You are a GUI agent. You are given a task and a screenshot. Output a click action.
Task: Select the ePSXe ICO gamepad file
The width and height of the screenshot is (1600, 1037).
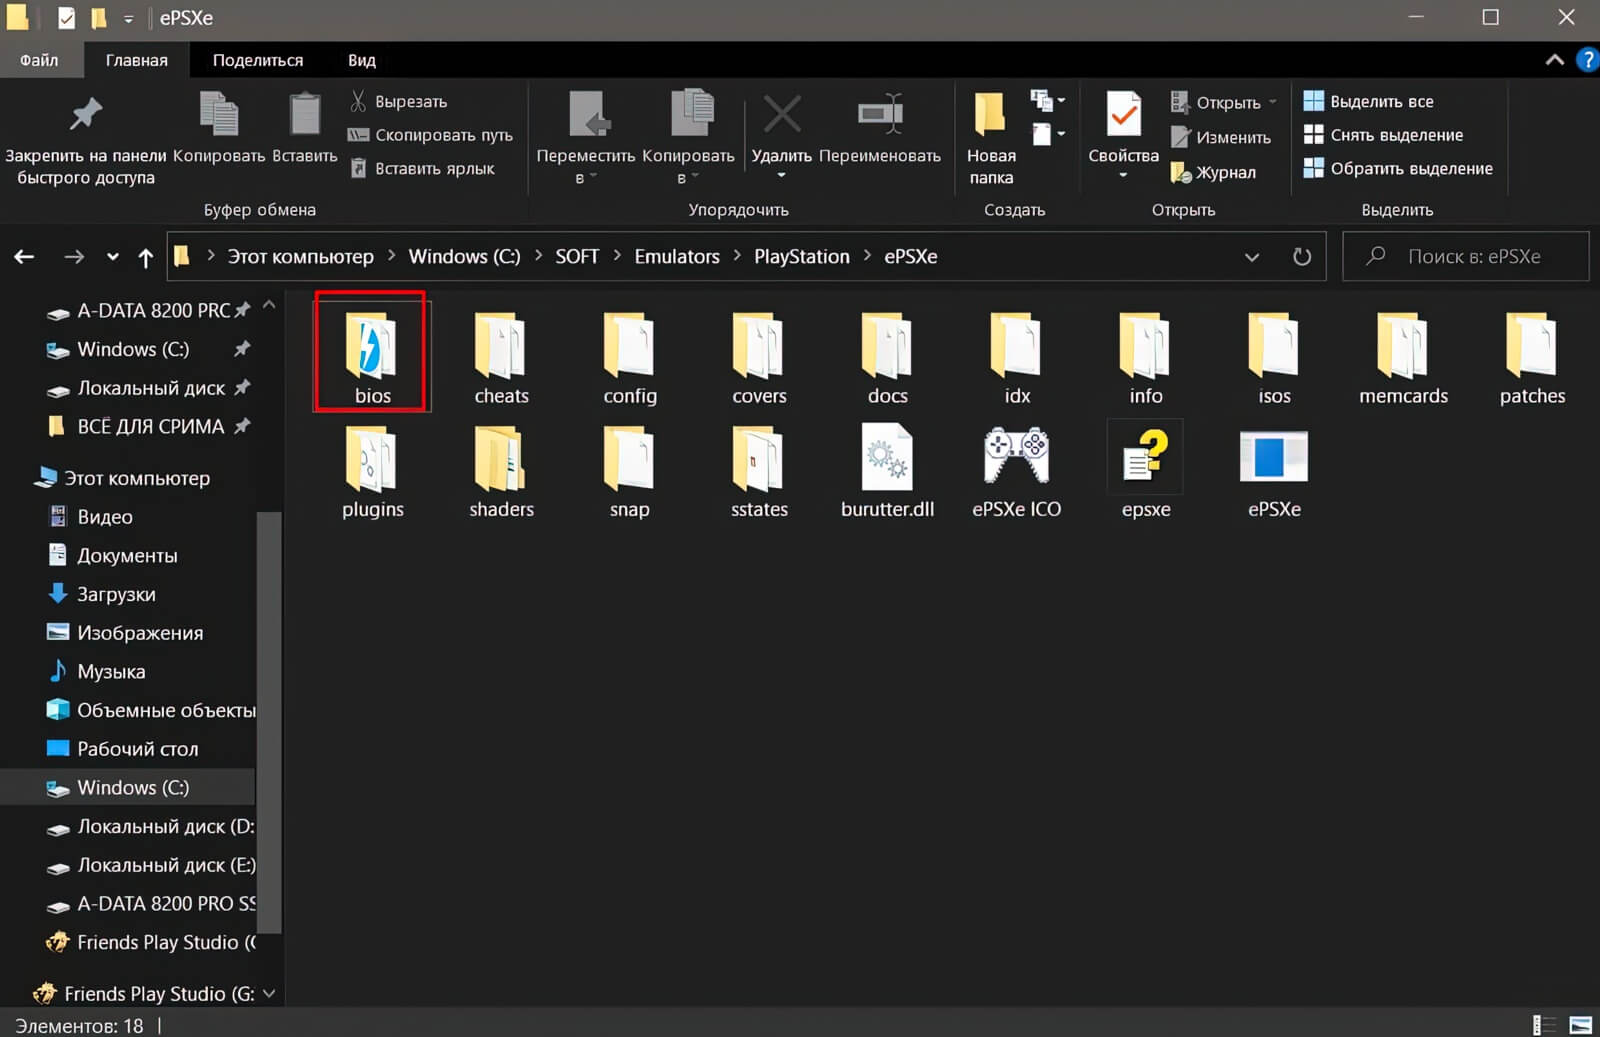click(1017, 471)
